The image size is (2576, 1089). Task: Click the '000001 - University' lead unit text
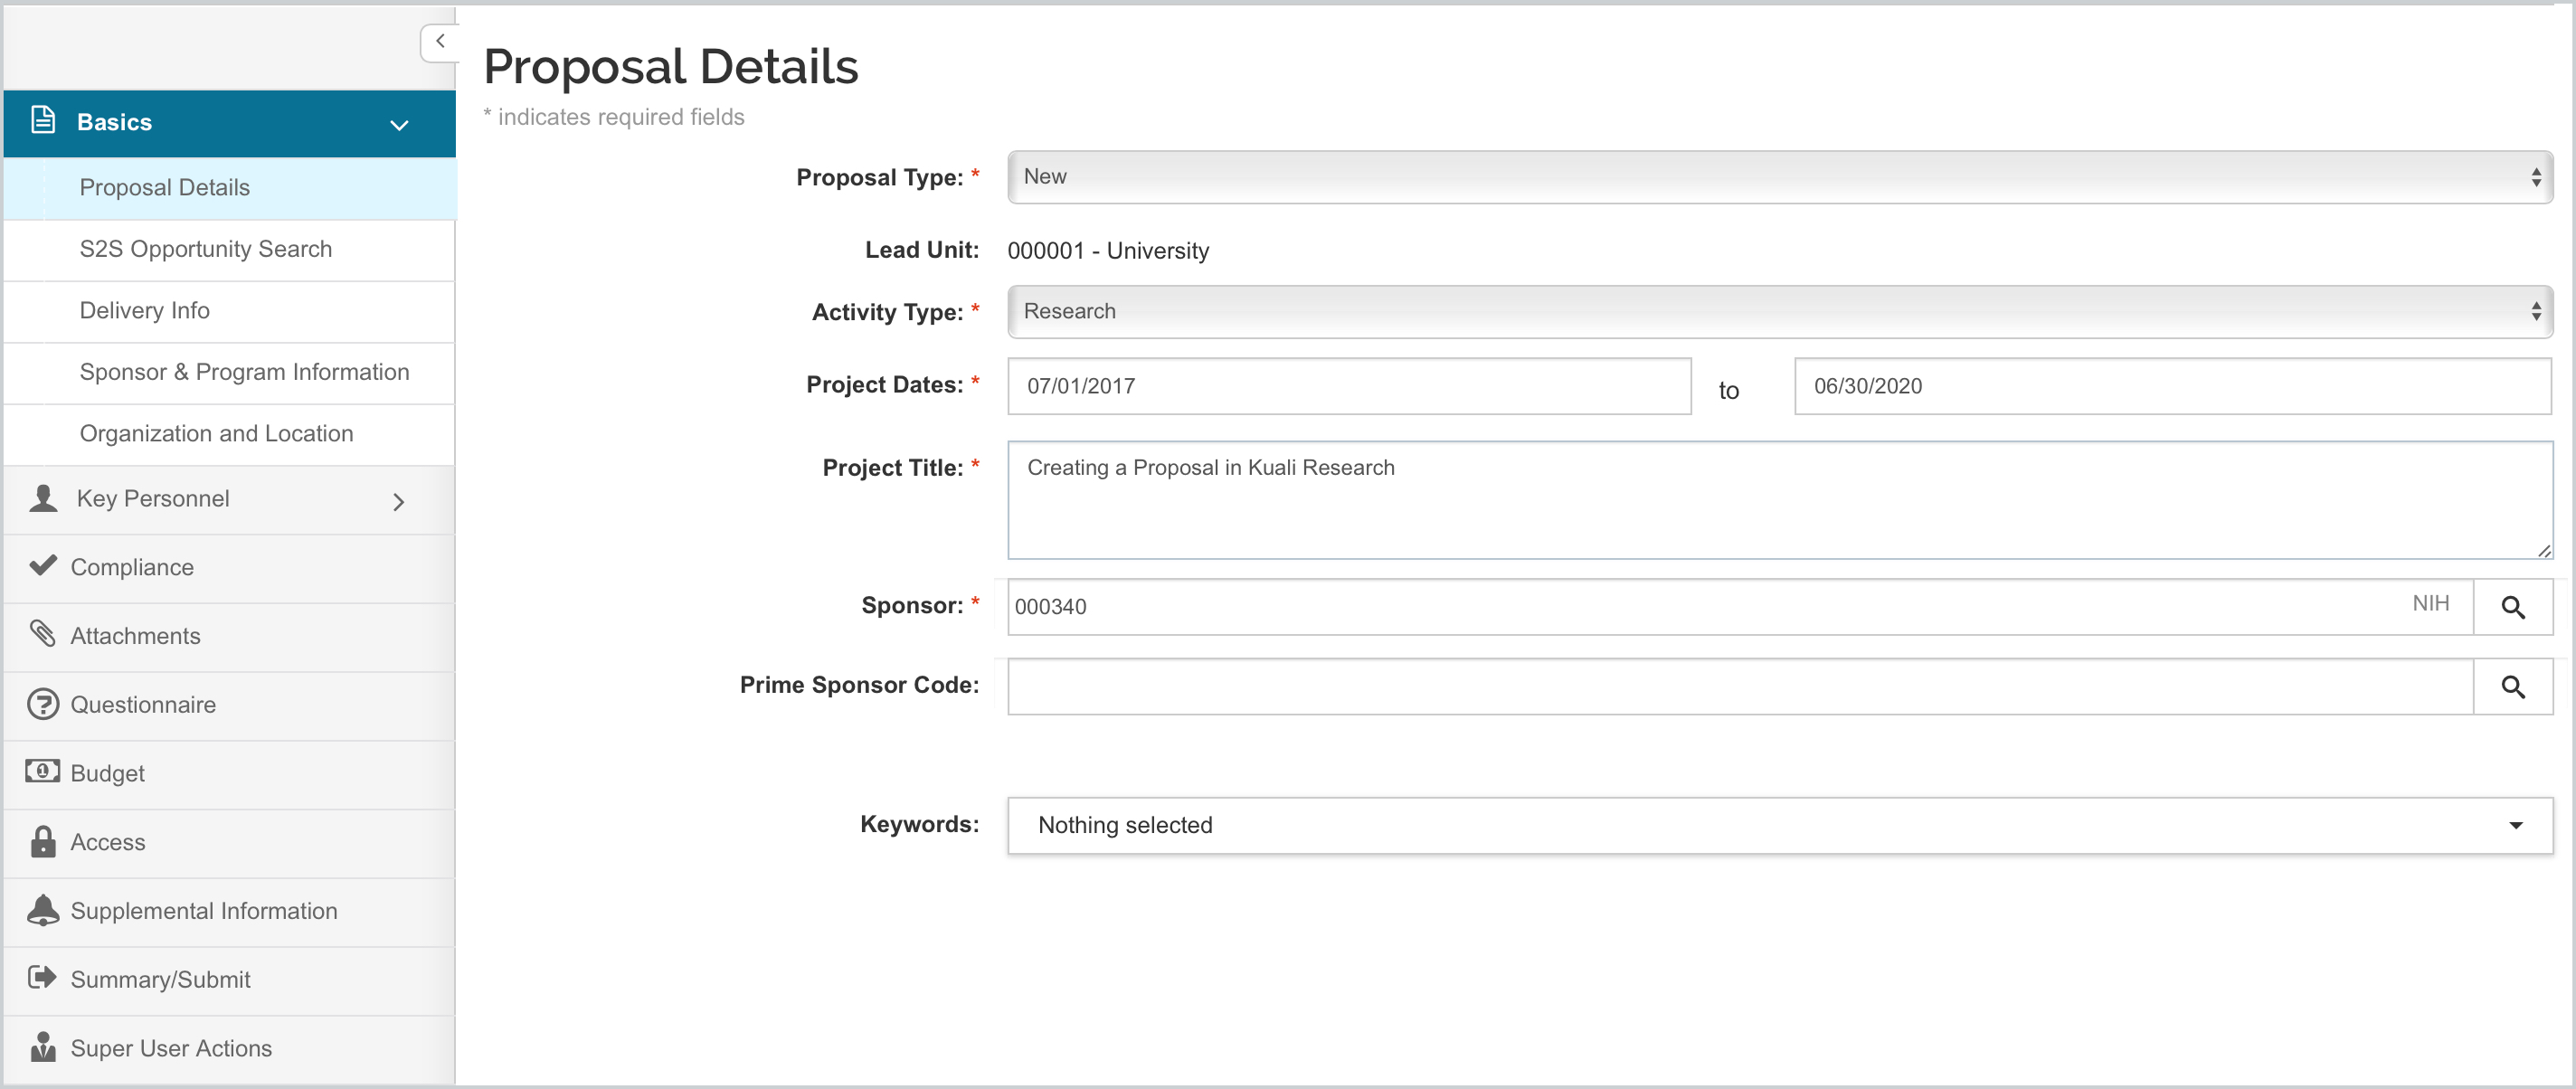(x=1108, y=250)
